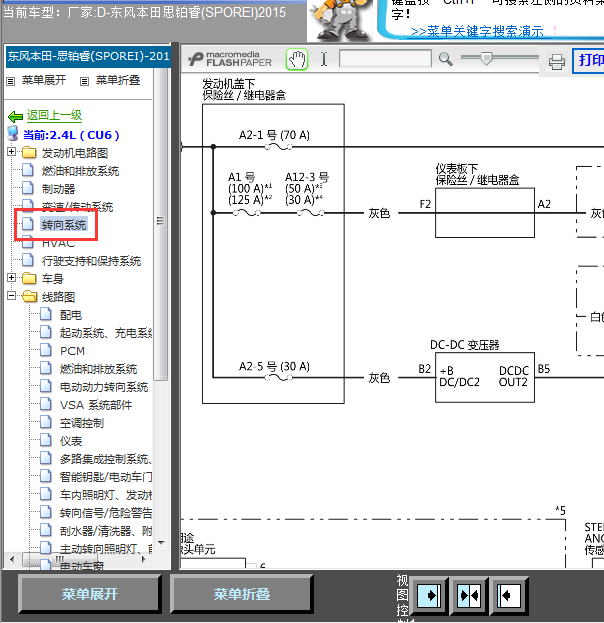The height and width of the screenshot is (623, 604).
Task: Select the 发动机电路图 folder item
Action: (75, 153)
